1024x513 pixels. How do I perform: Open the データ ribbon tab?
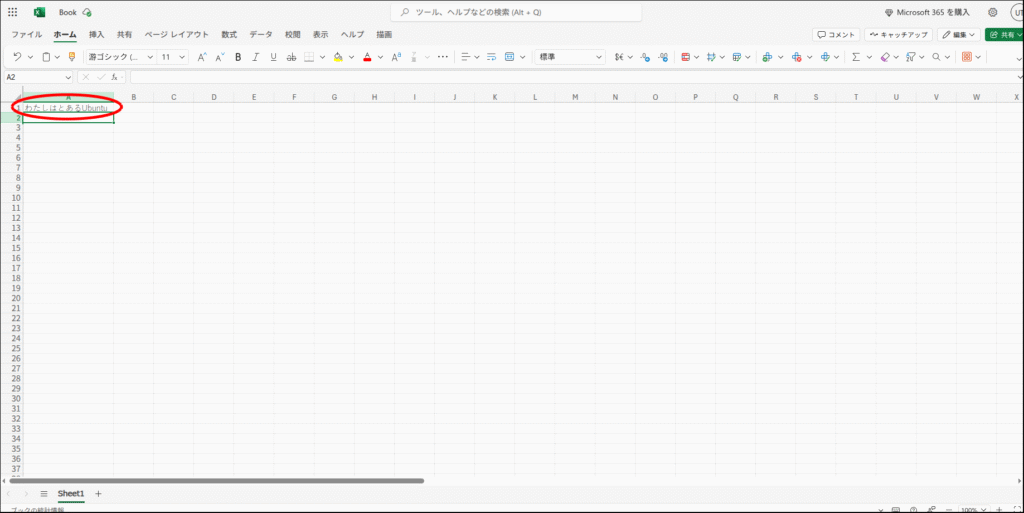tap(260, 34)
